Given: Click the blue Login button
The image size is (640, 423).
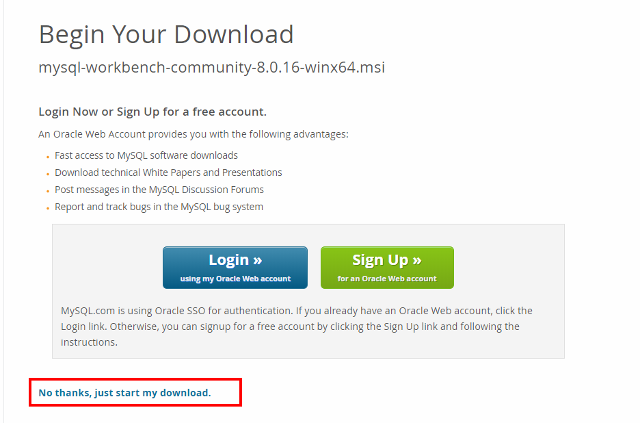Looking at the screenshot, I should (235, 267).
